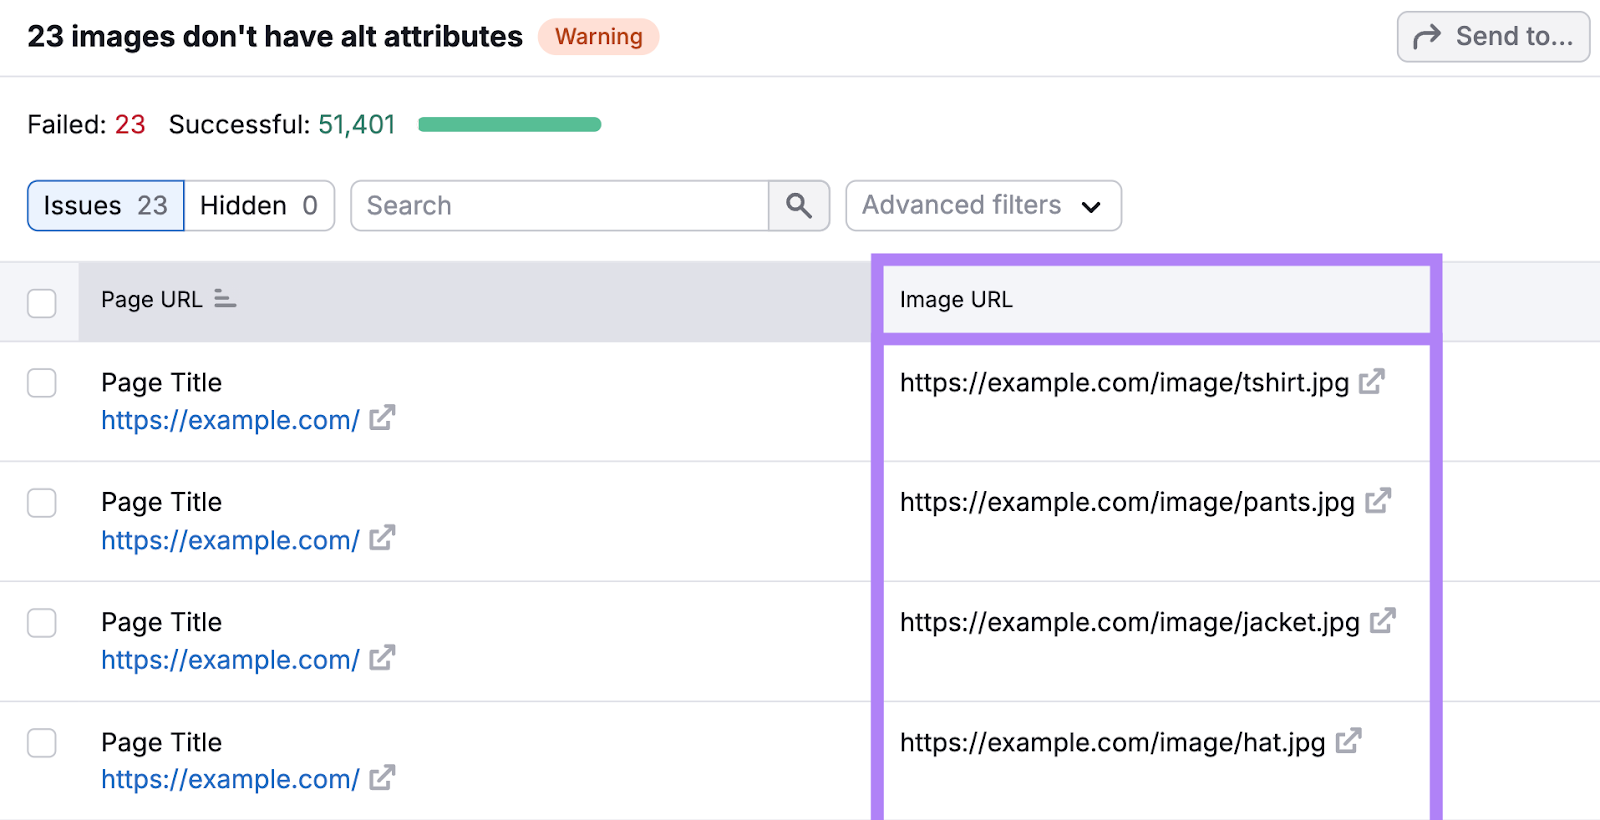
Task: Click external link icon beside first page URL
Action: pos(382,418)
